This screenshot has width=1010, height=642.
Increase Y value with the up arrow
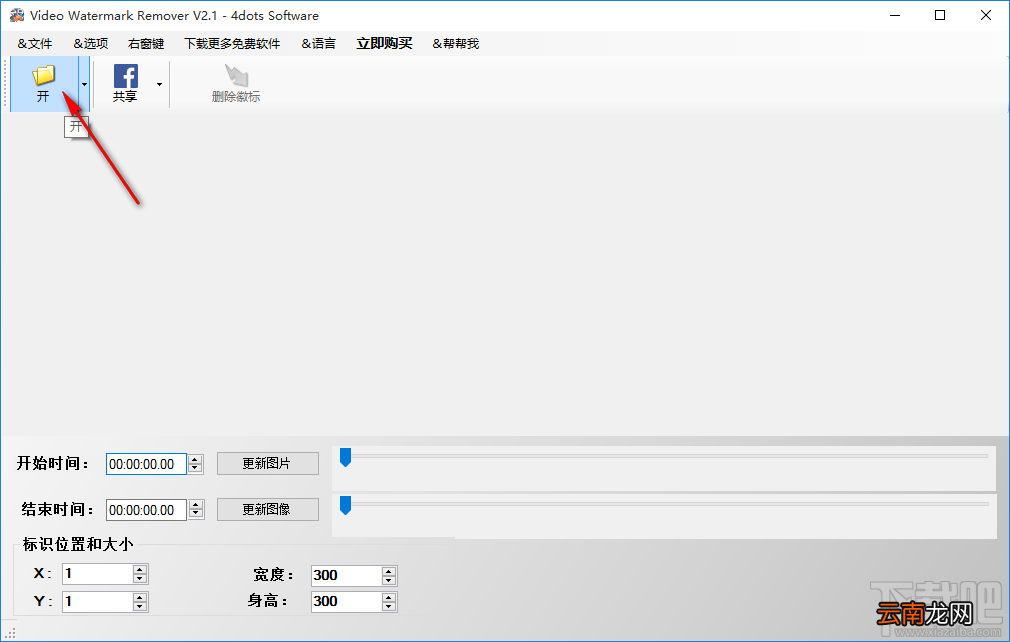tap(140, 598)
